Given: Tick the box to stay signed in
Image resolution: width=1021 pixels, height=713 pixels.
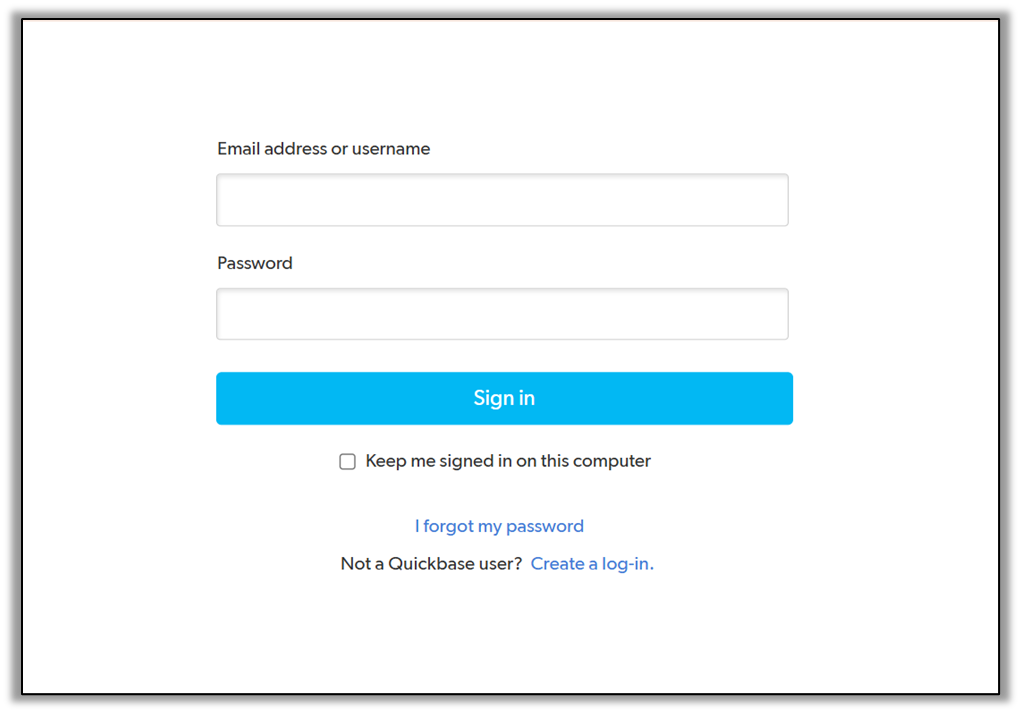Looking at the screenshot, I should coord(348,462).
